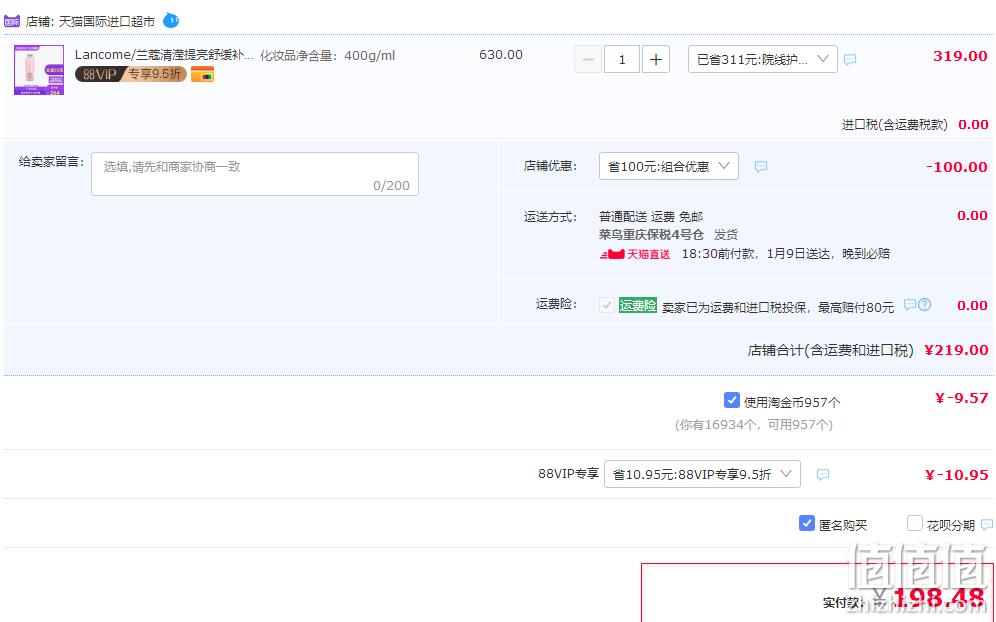Toggle the 运费险 checkbox
This screenshot has height=622, width=996.
coord(607,305)
